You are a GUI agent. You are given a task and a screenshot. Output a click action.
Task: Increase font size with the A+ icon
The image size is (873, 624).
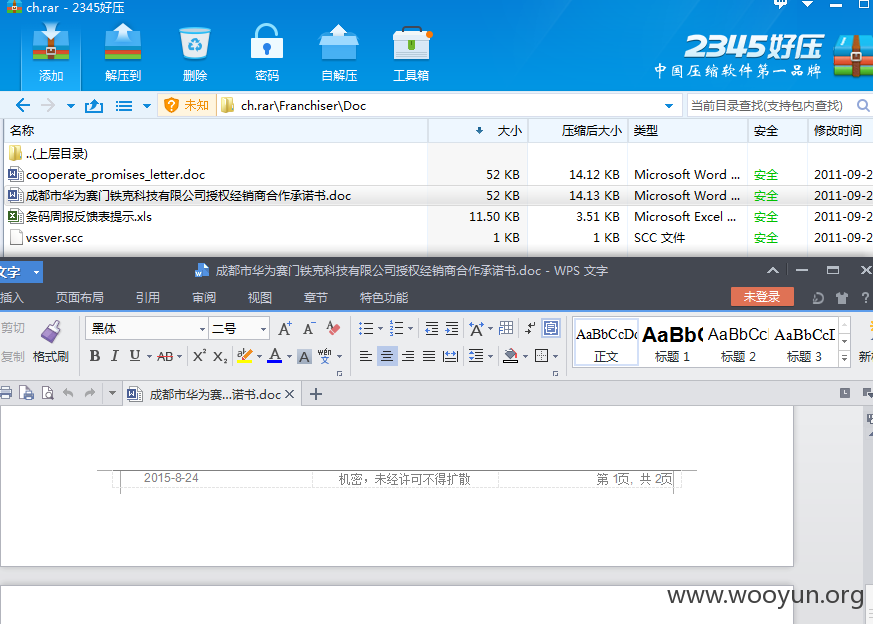point(285,328)
